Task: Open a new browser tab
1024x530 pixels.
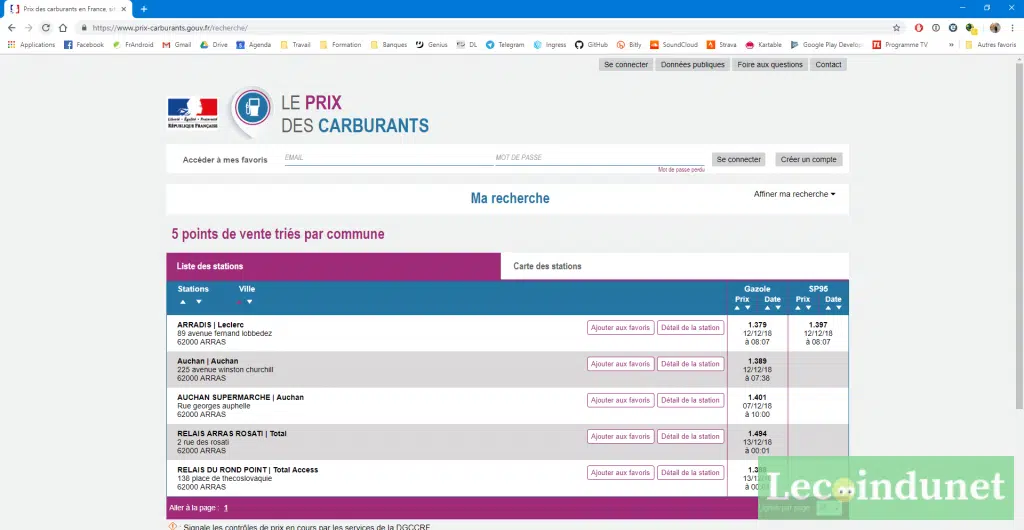Action: (x=144, y=9)
